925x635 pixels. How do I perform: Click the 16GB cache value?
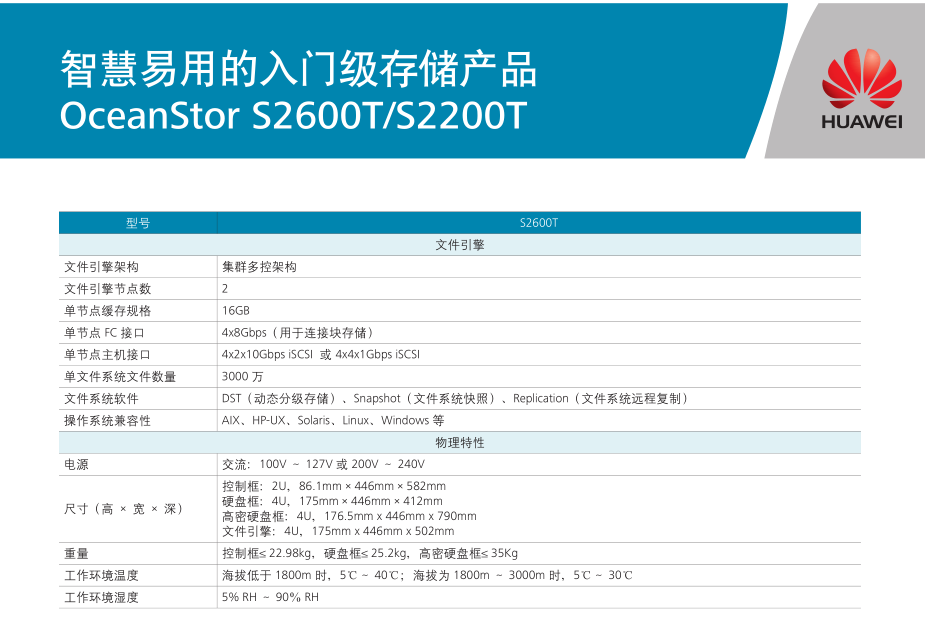click(x=236, y=311)
